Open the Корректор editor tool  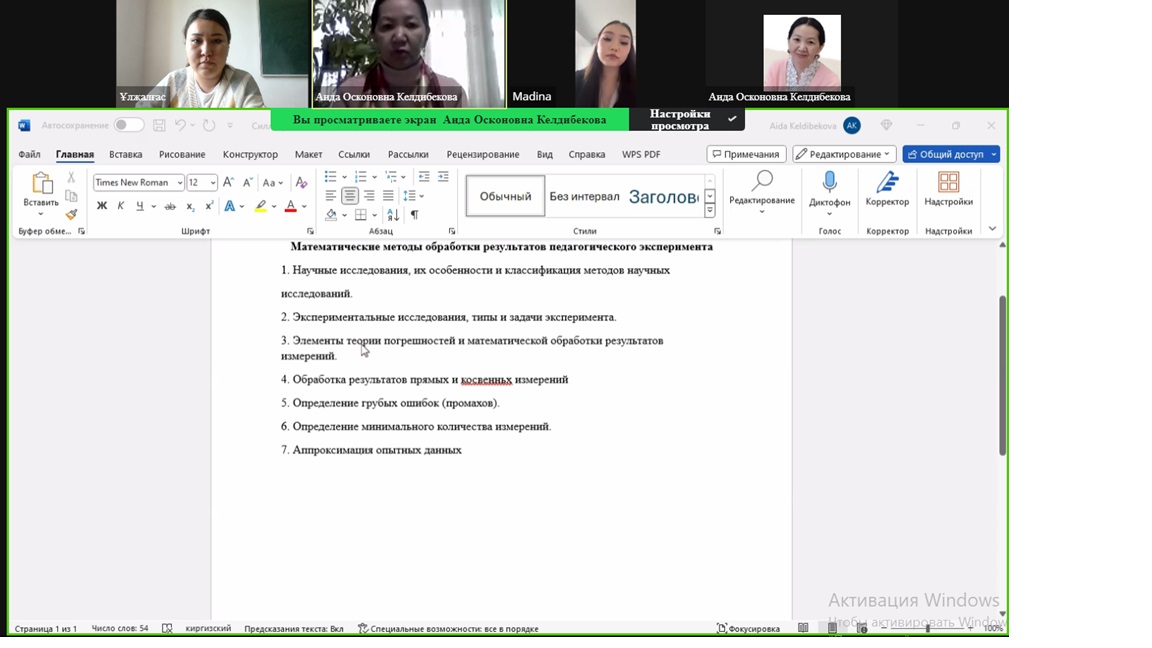click(x=887, y=187)
